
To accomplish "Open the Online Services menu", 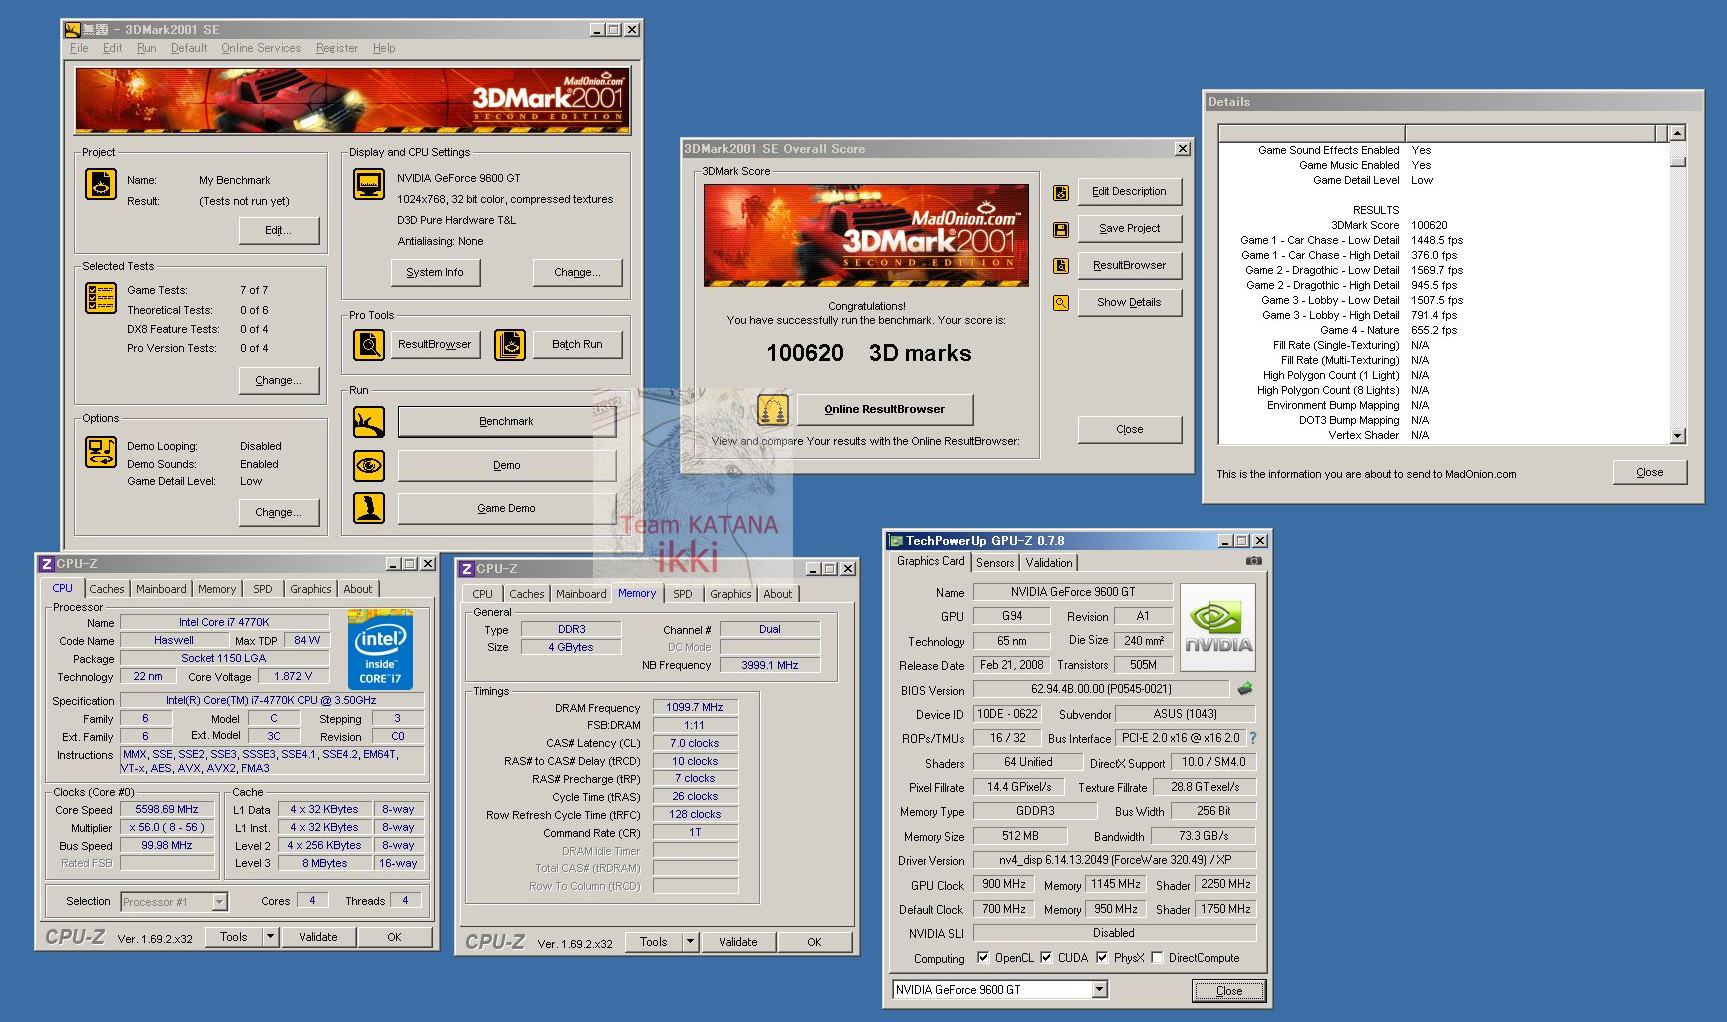I will [x=261, y=48].
